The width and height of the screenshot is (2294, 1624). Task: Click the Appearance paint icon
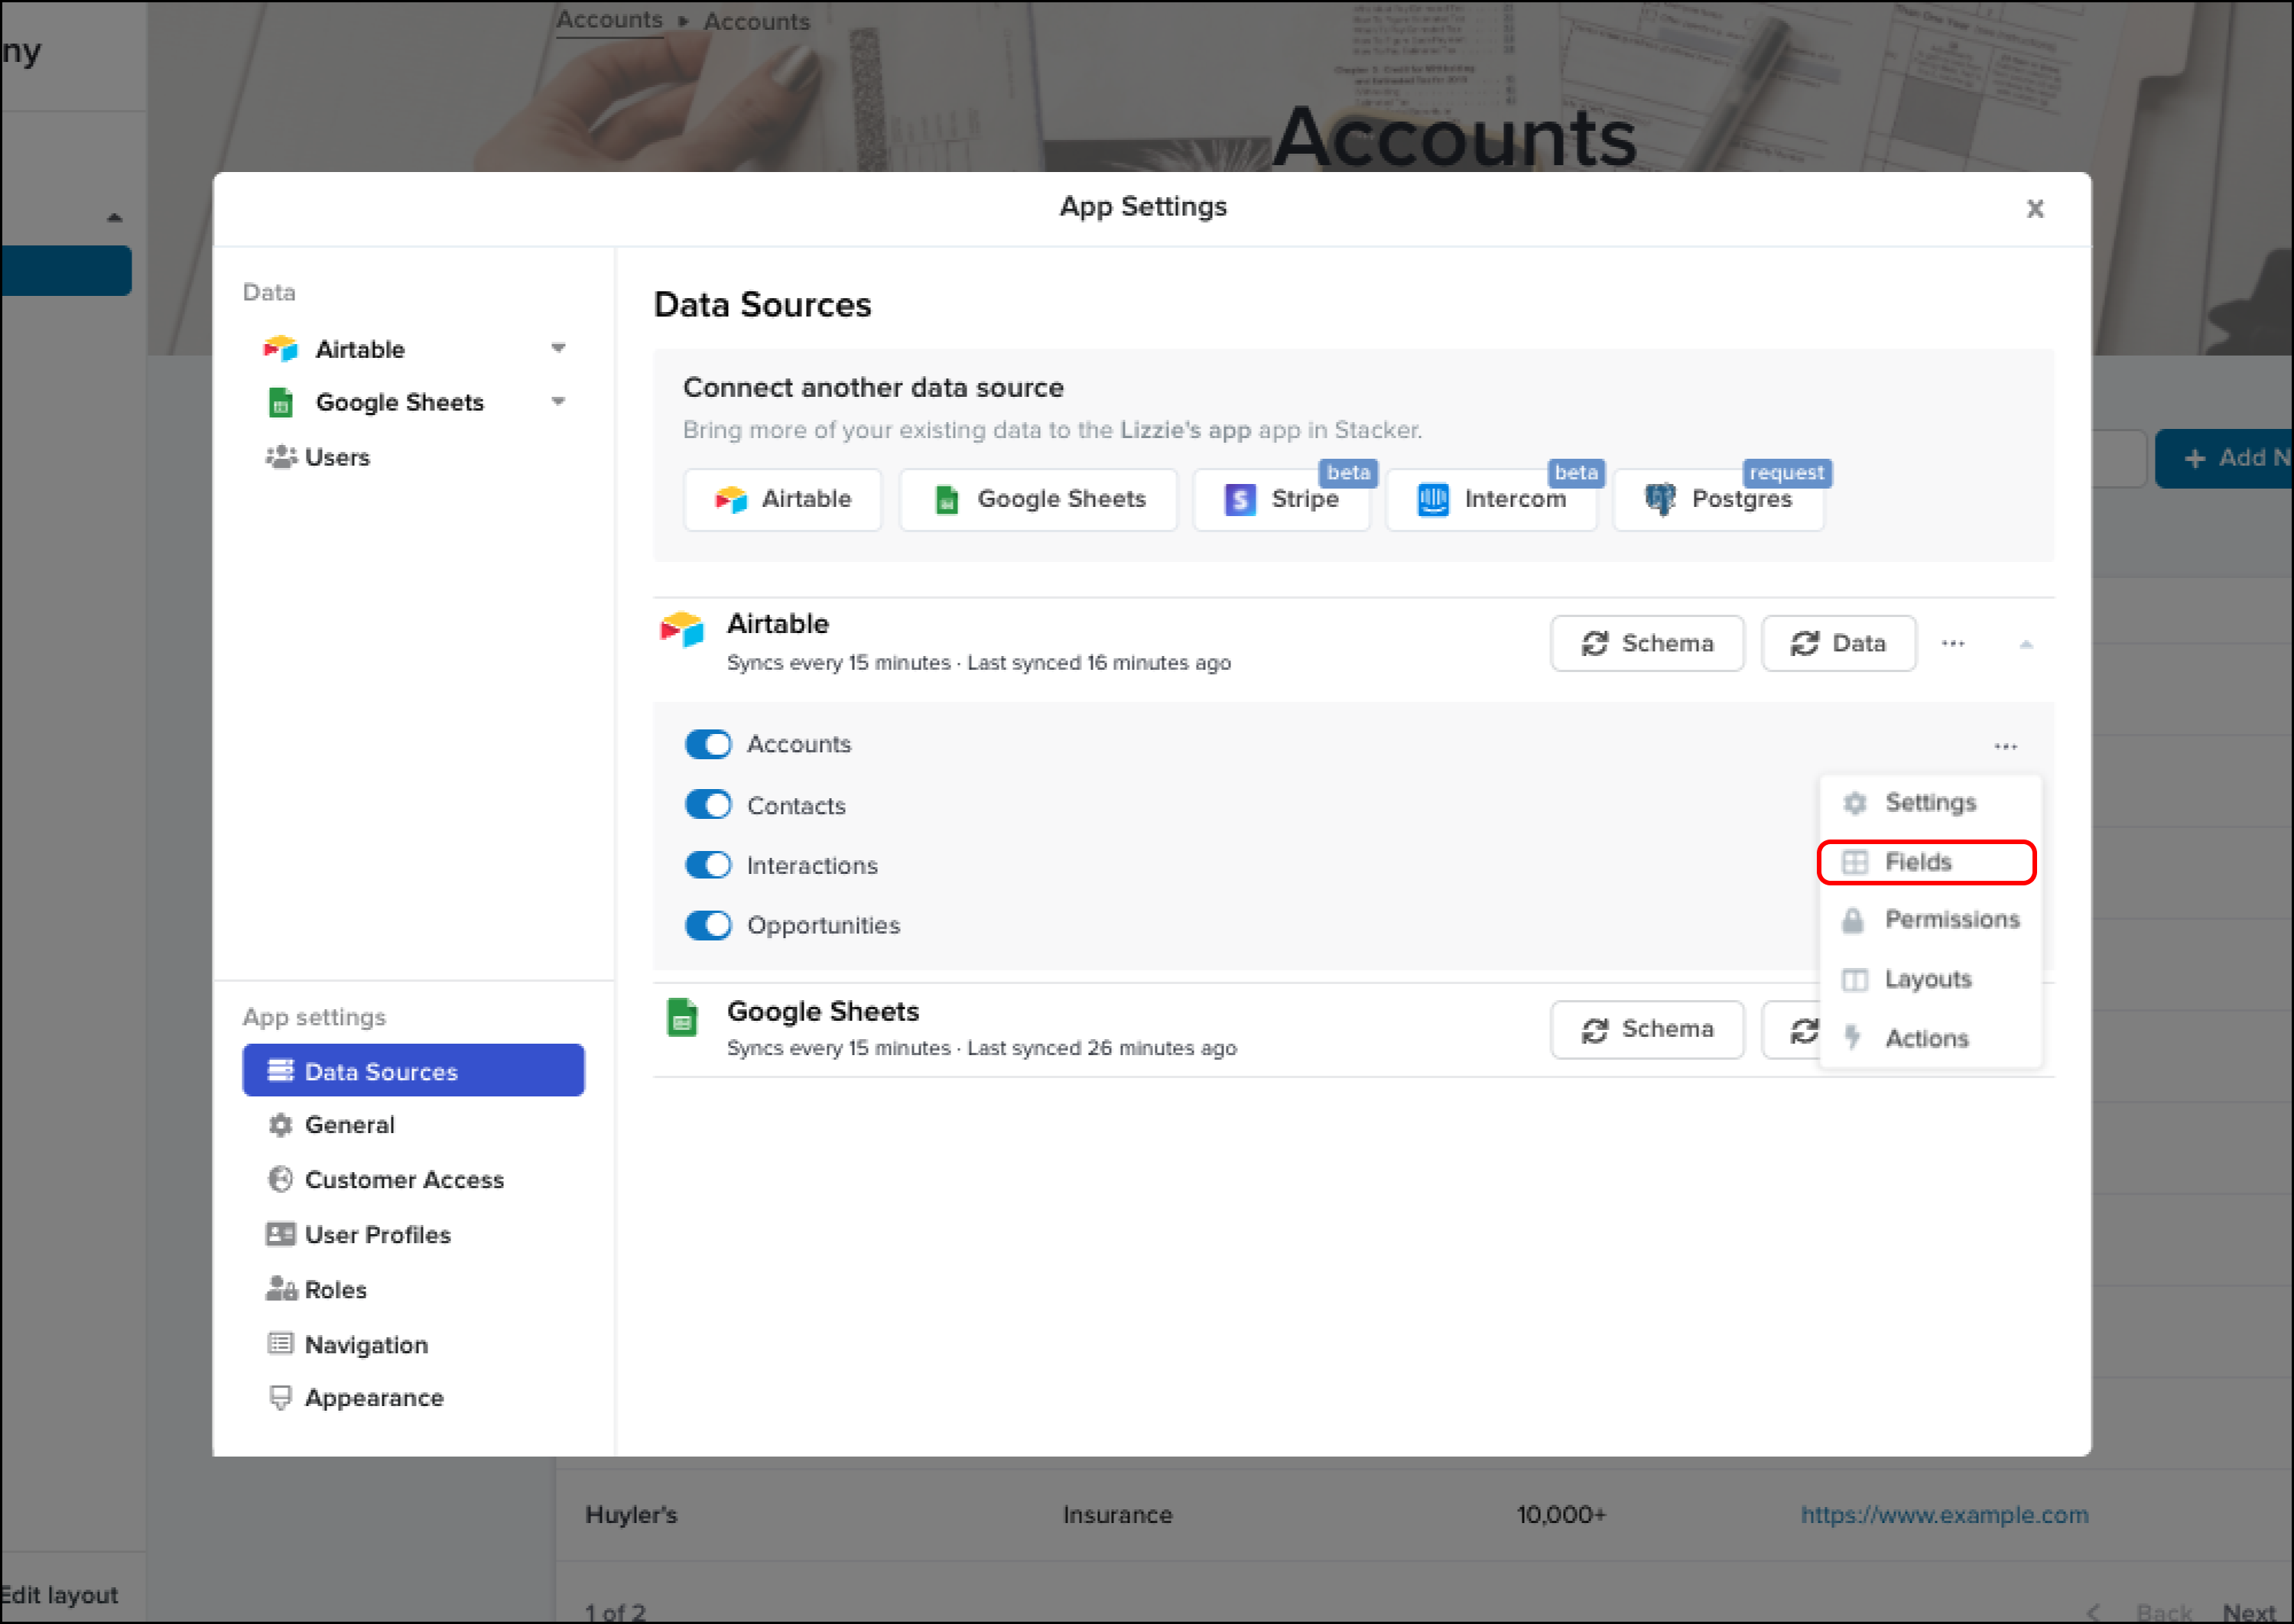click(281, 1398)
